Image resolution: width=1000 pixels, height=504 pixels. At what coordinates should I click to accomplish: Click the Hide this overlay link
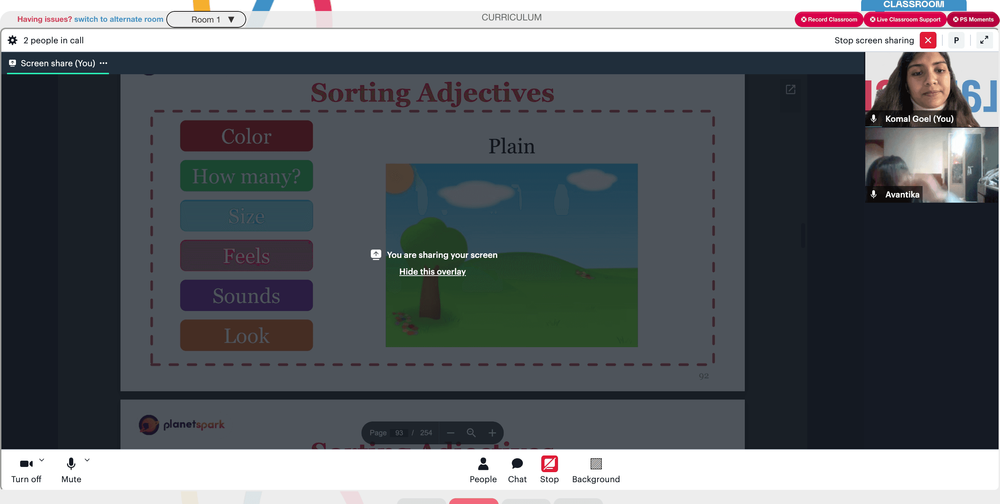pyautogui.click(x=432, y=272)
